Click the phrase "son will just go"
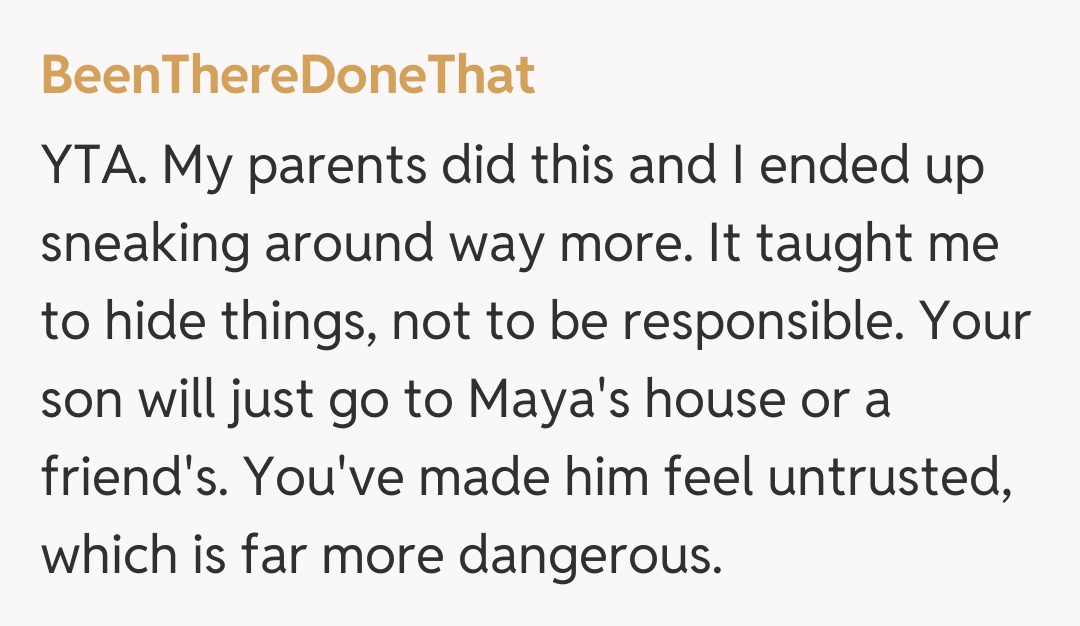Screen dimensions: 1080x626 click(200, 401)
